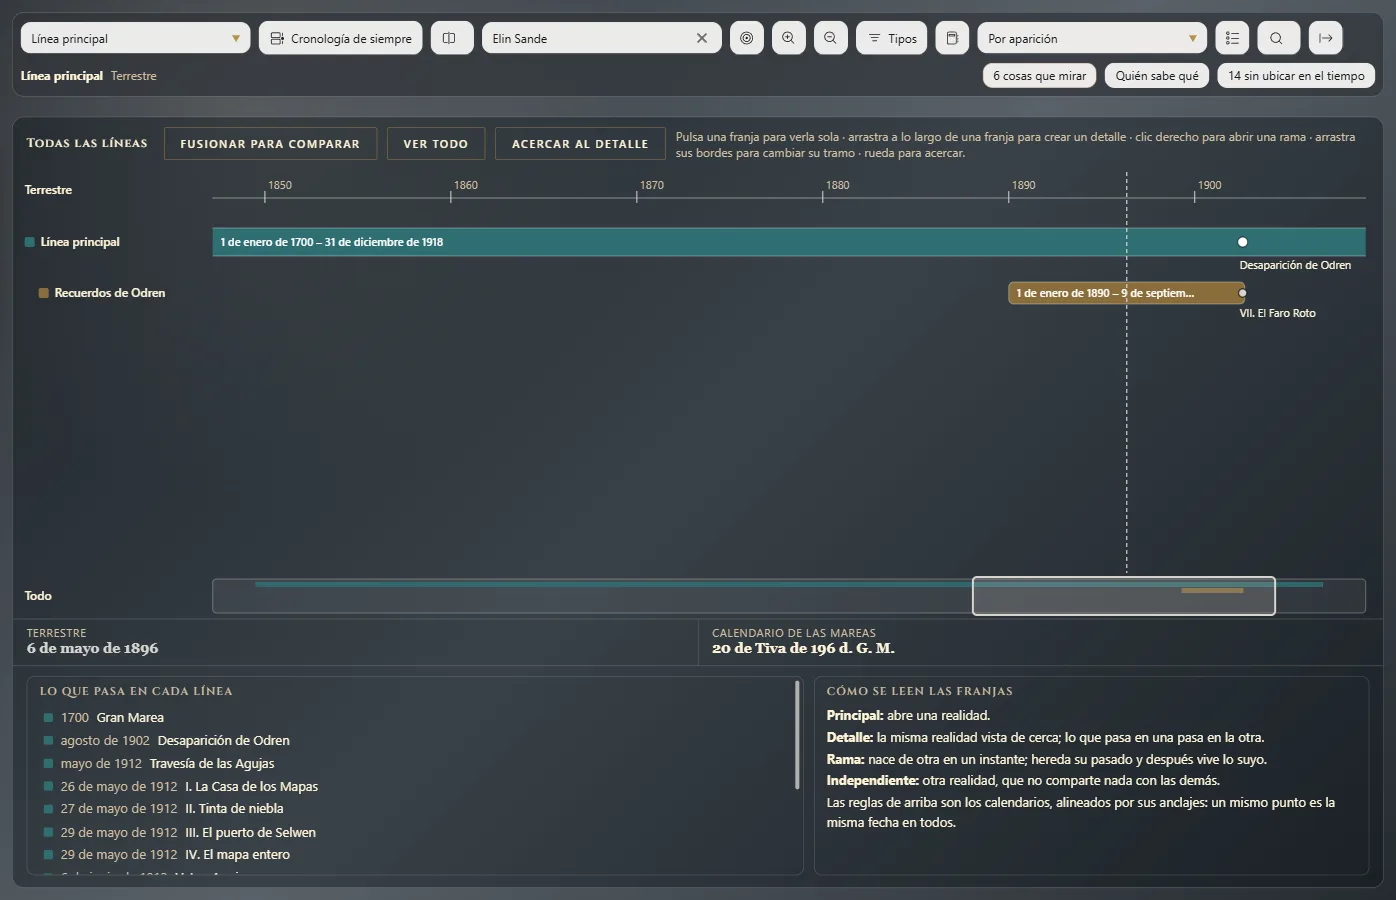This screenshot has width=1396, height=900.
Task: Click the 20 de Tiva de 196 date
Action: click(x=803, y=649)
